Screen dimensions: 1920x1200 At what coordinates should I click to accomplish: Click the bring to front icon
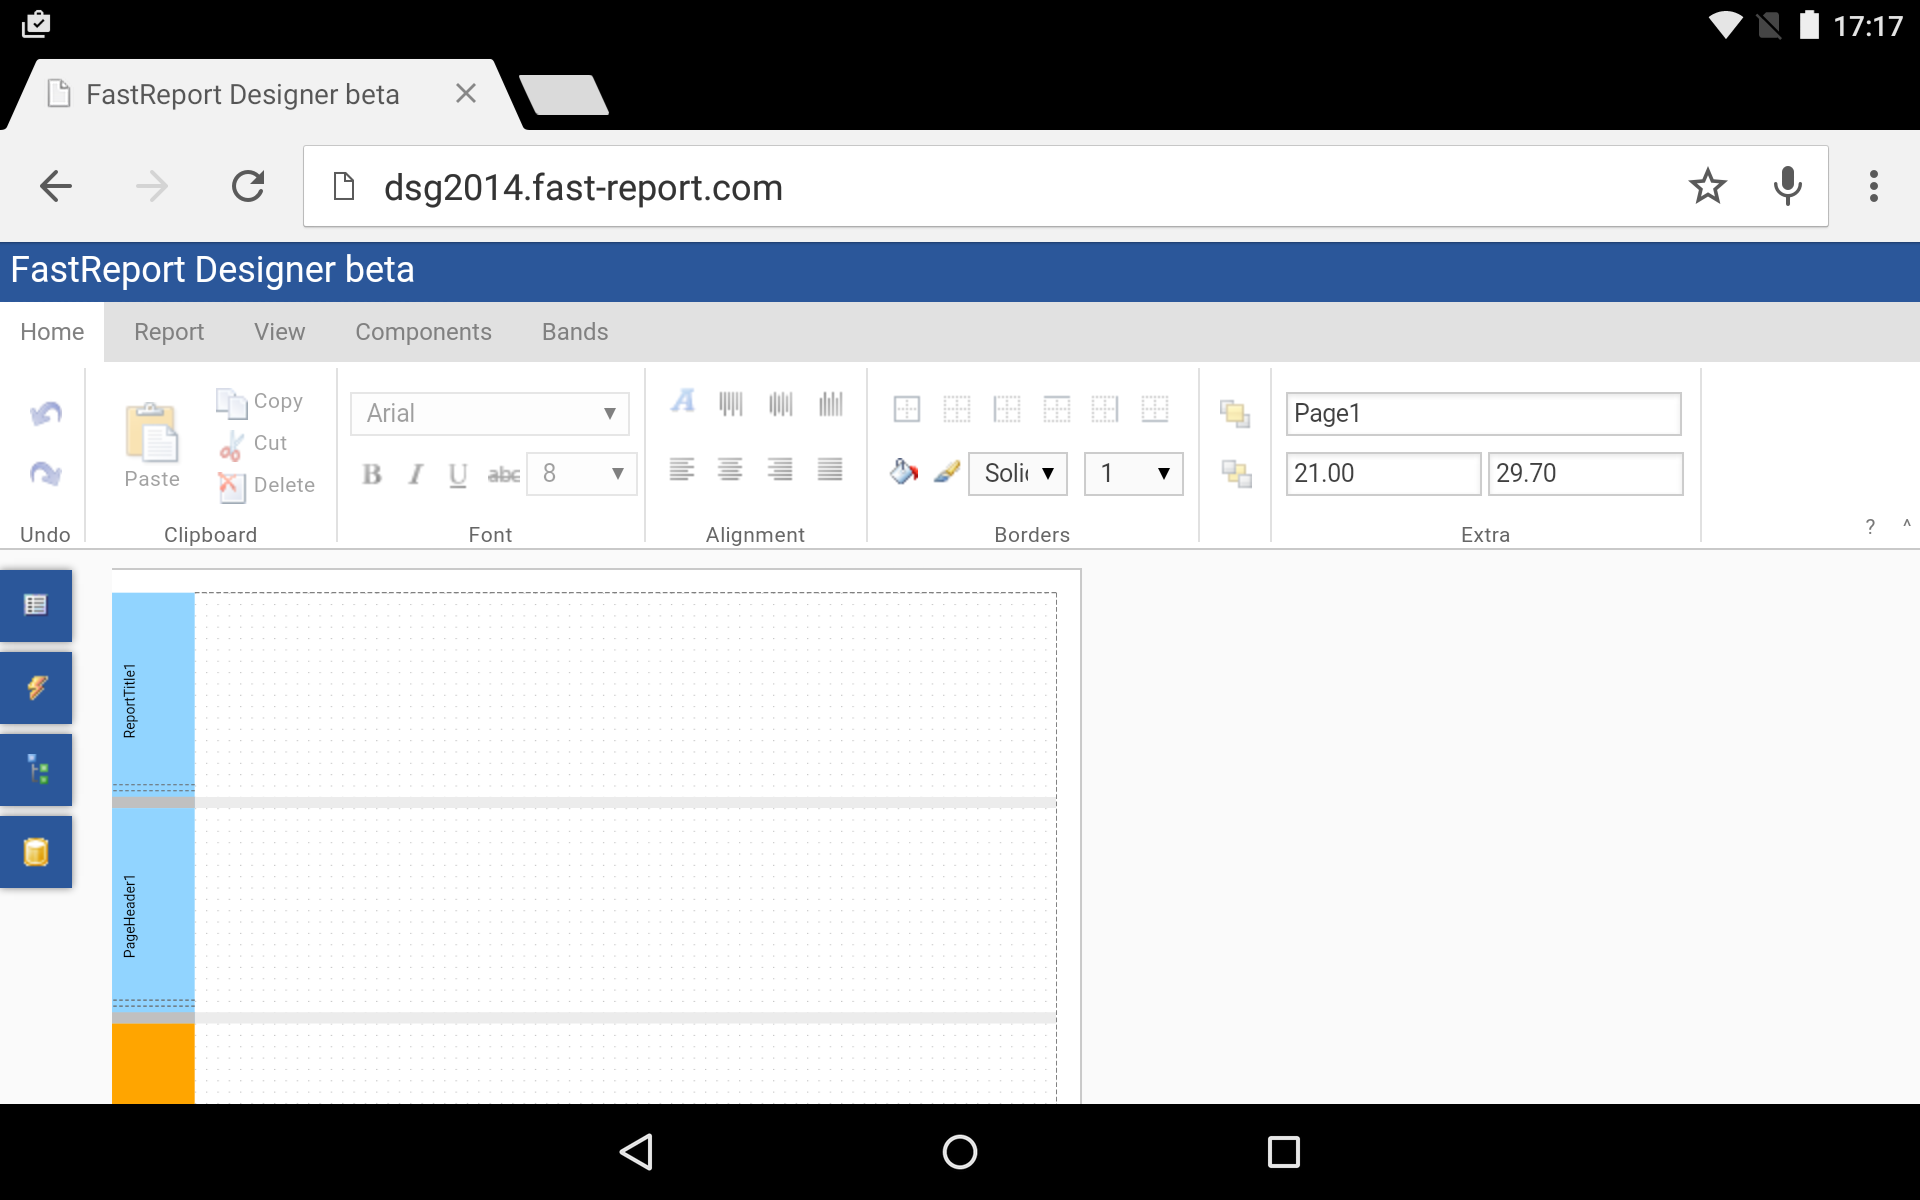1235,413
